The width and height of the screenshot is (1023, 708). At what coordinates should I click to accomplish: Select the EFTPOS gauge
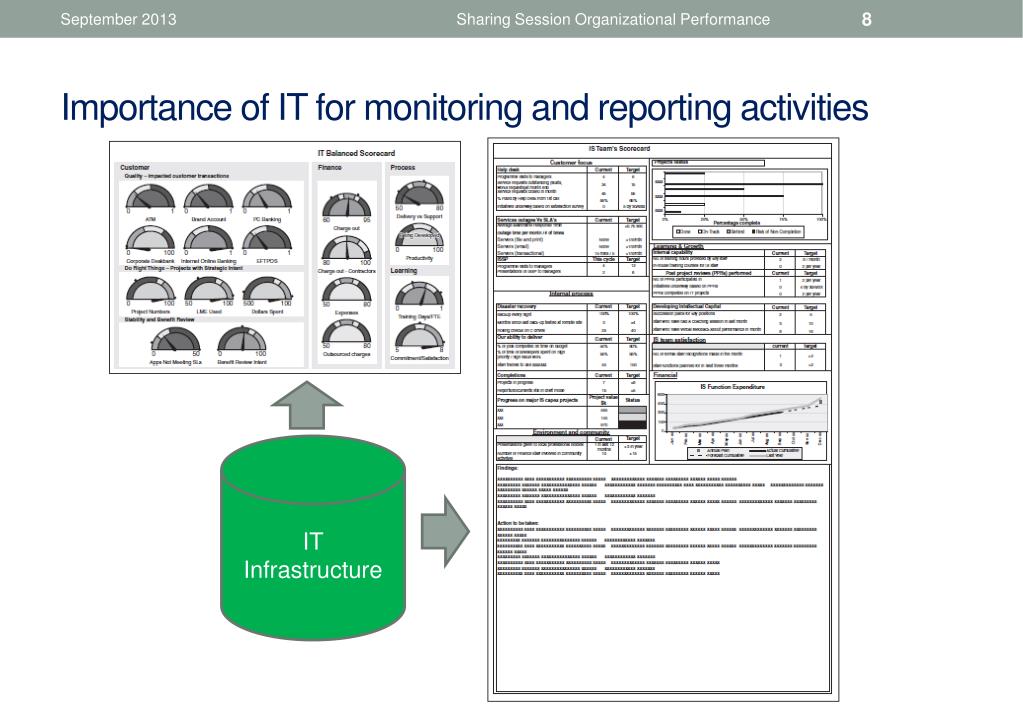(x=266, y=240)
